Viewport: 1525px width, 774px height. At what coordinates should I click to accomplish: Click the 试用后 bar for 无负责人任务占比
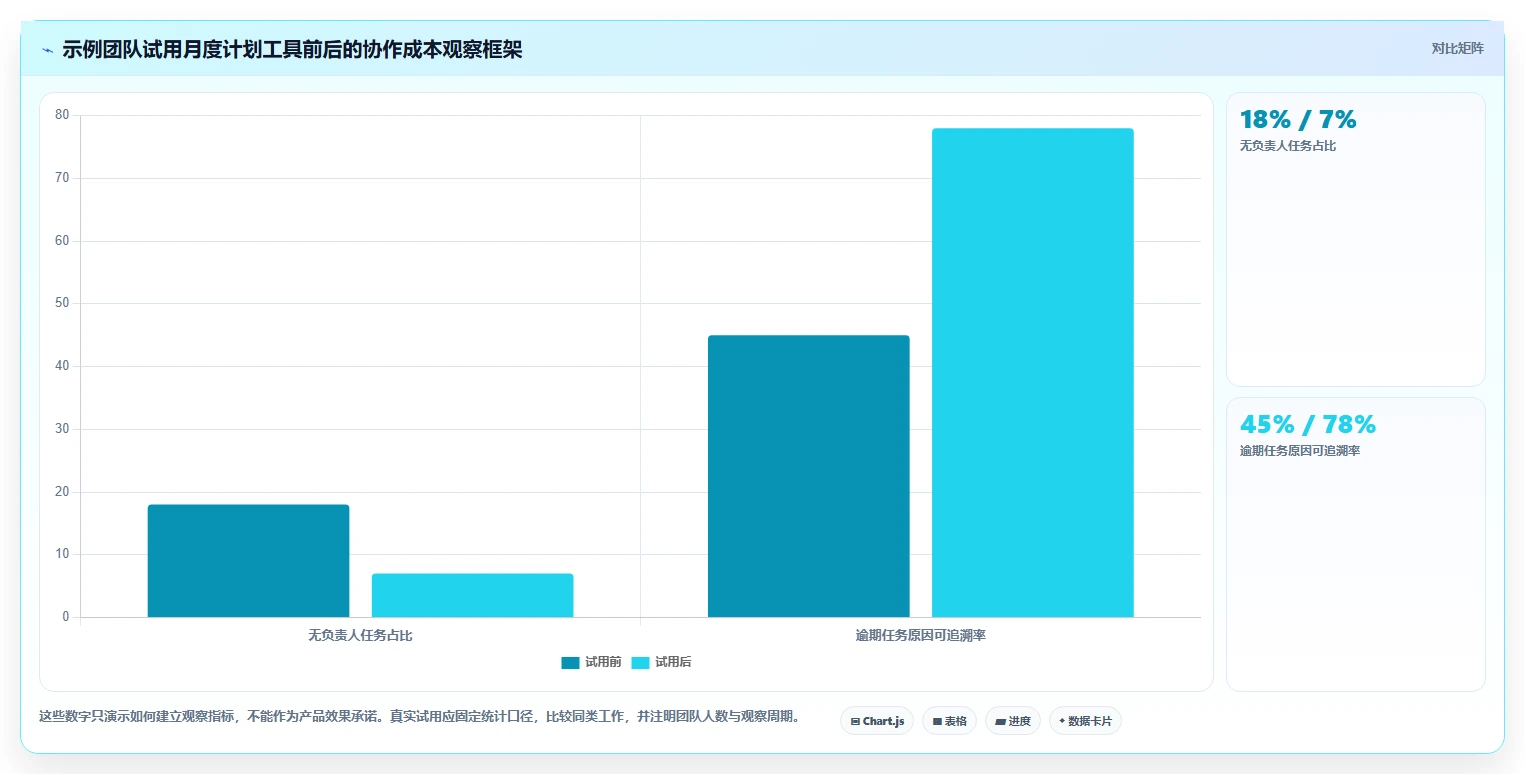[472, 595]
